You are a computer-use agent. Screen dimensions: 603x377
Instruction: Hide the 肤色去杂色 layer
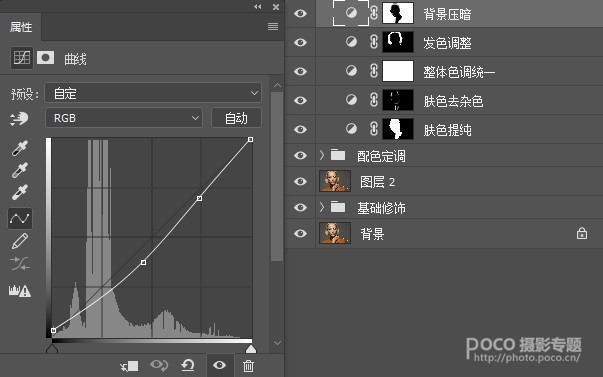click(300, 100)
